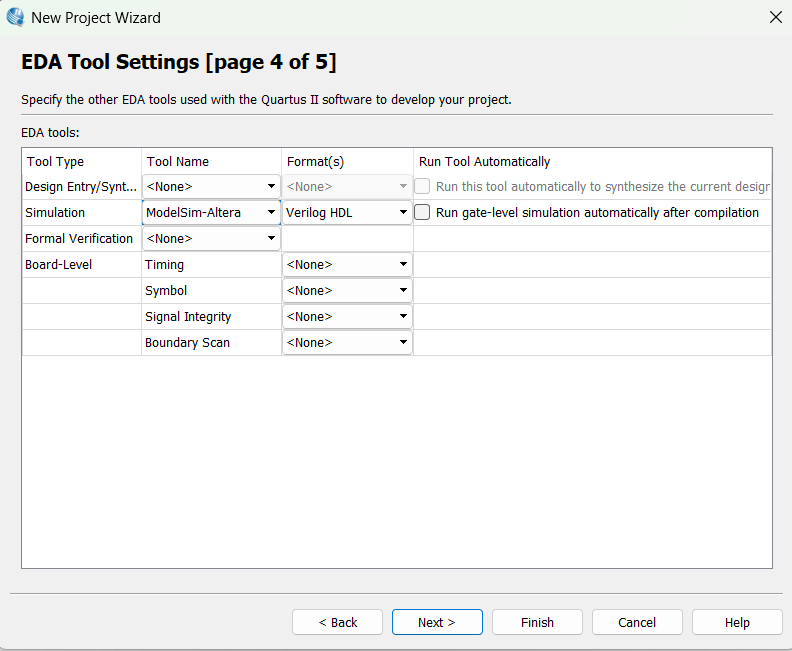This screenshot has height=651, width=792.
Task: Click the Format(s) column header
Action: click(347, 162)
